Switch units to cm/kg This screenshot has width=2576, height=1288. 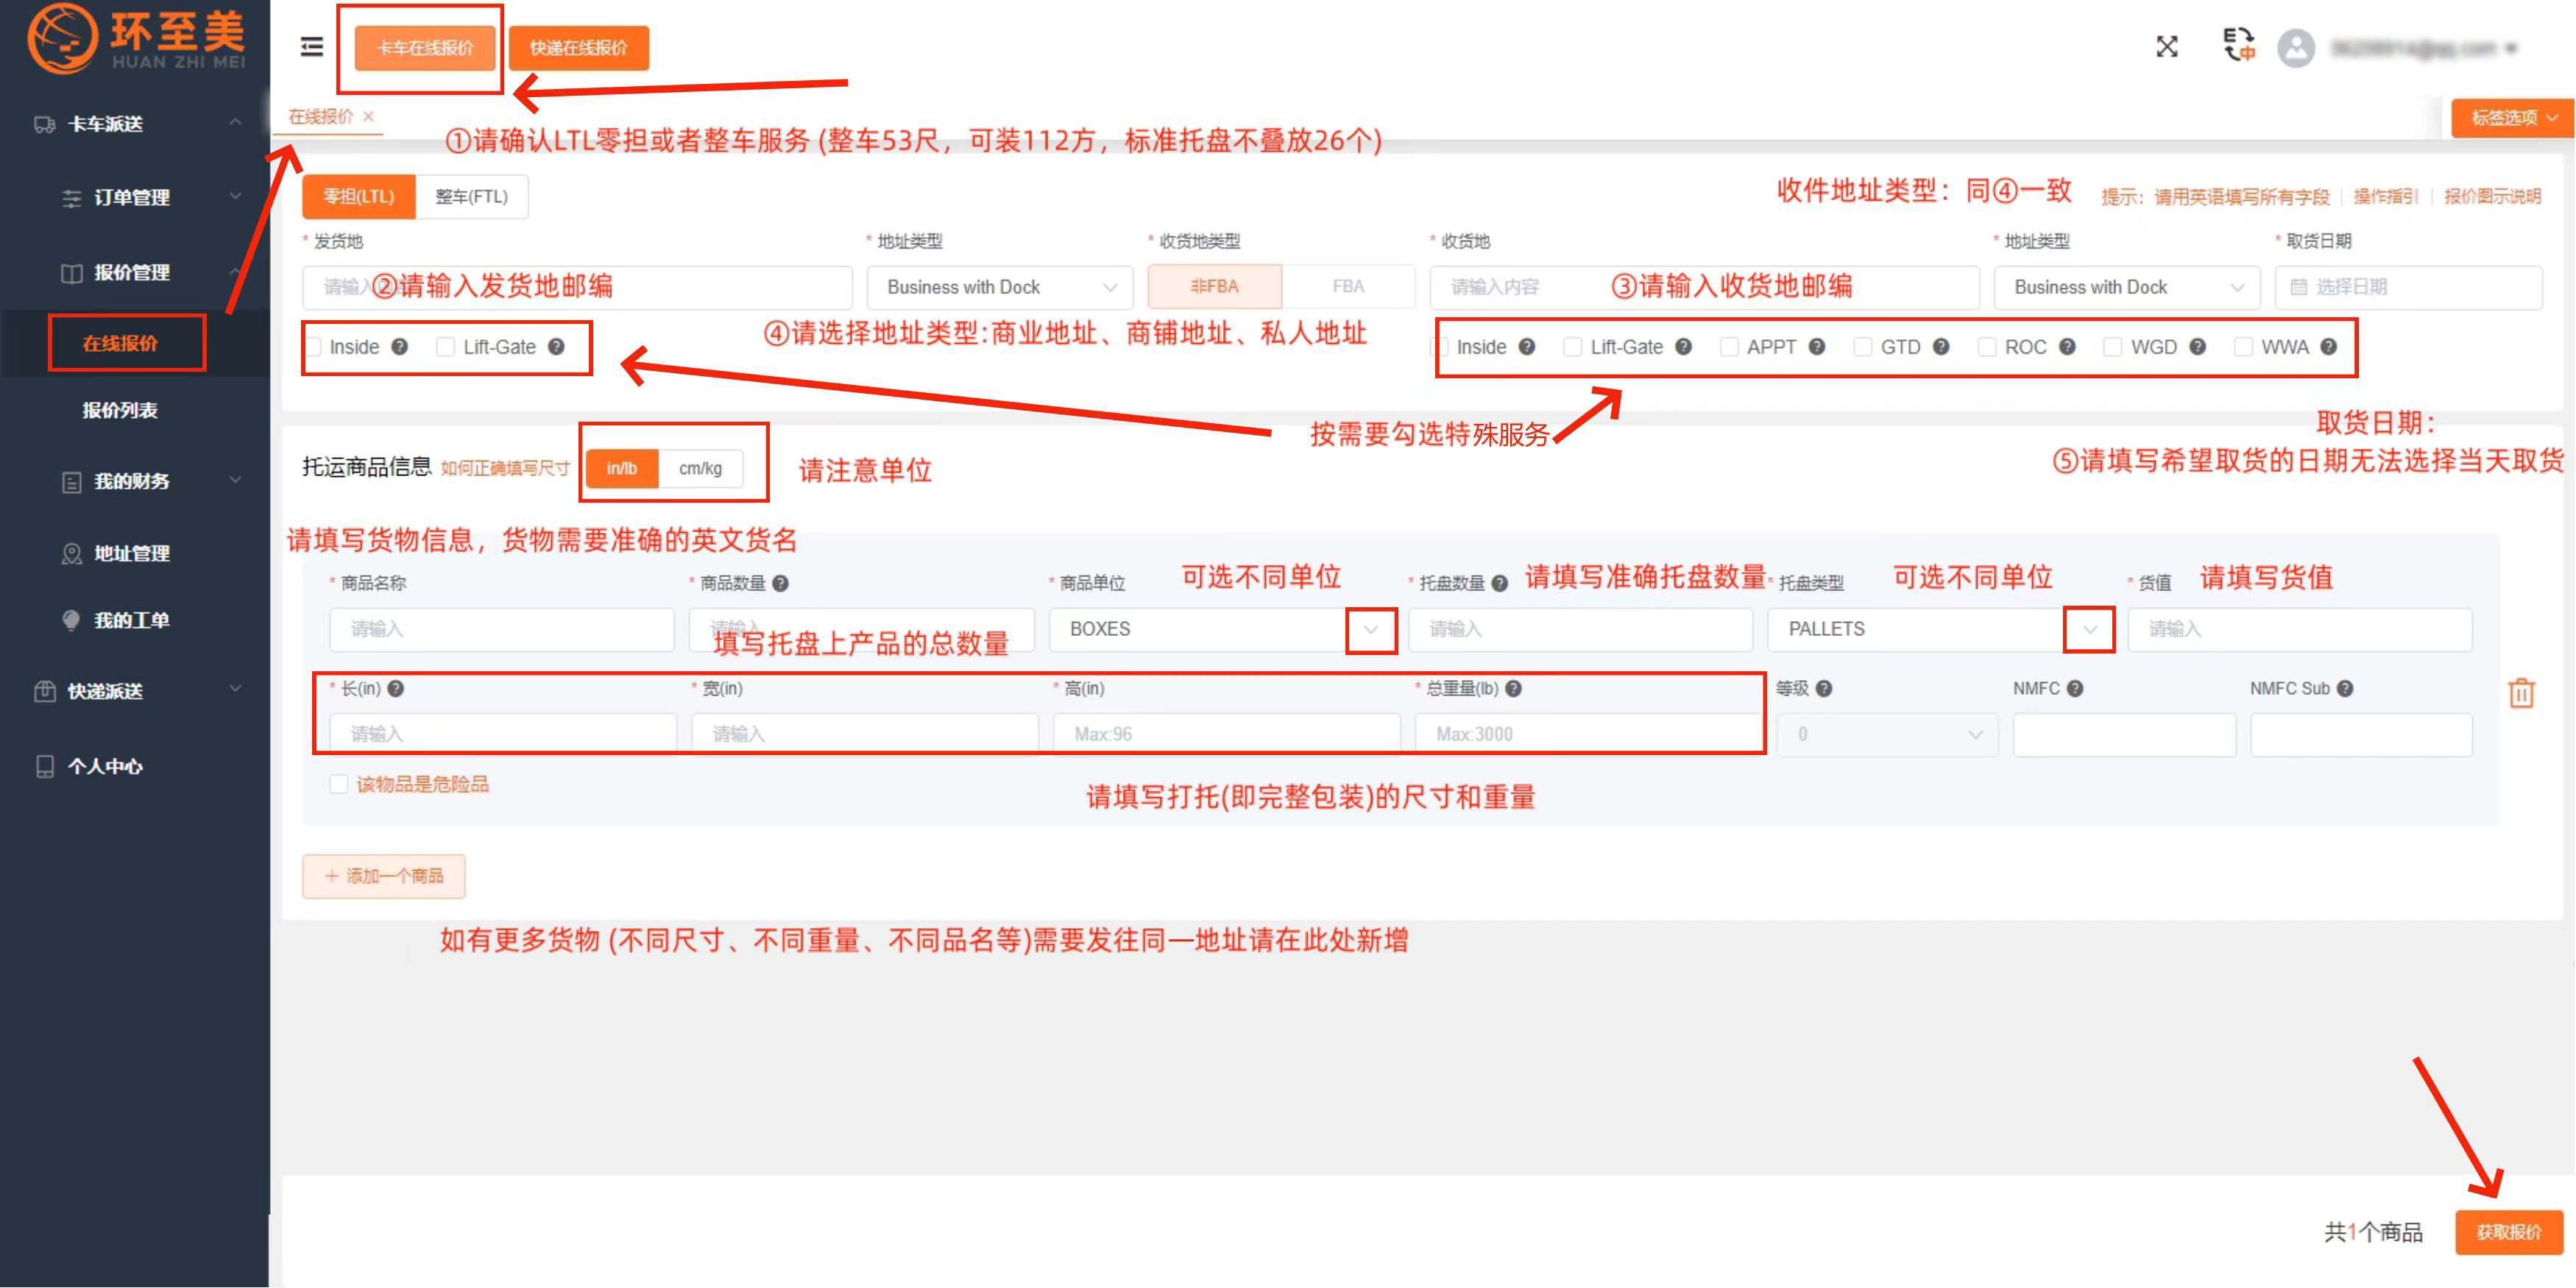coord(700,468)
